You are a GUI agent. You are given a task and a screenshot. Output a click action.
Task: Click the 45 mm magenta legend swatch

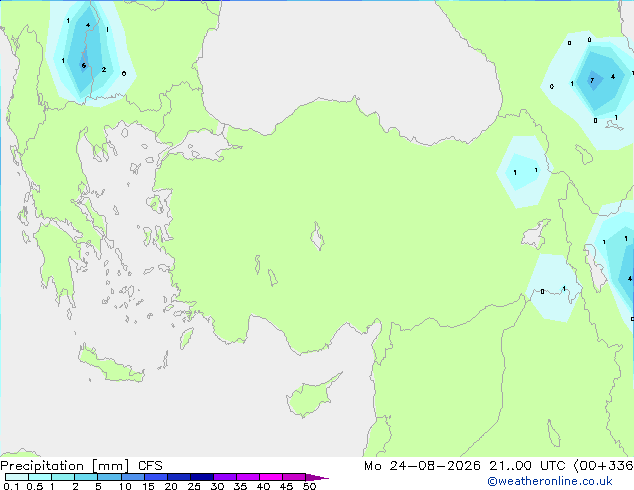[294, 477]
